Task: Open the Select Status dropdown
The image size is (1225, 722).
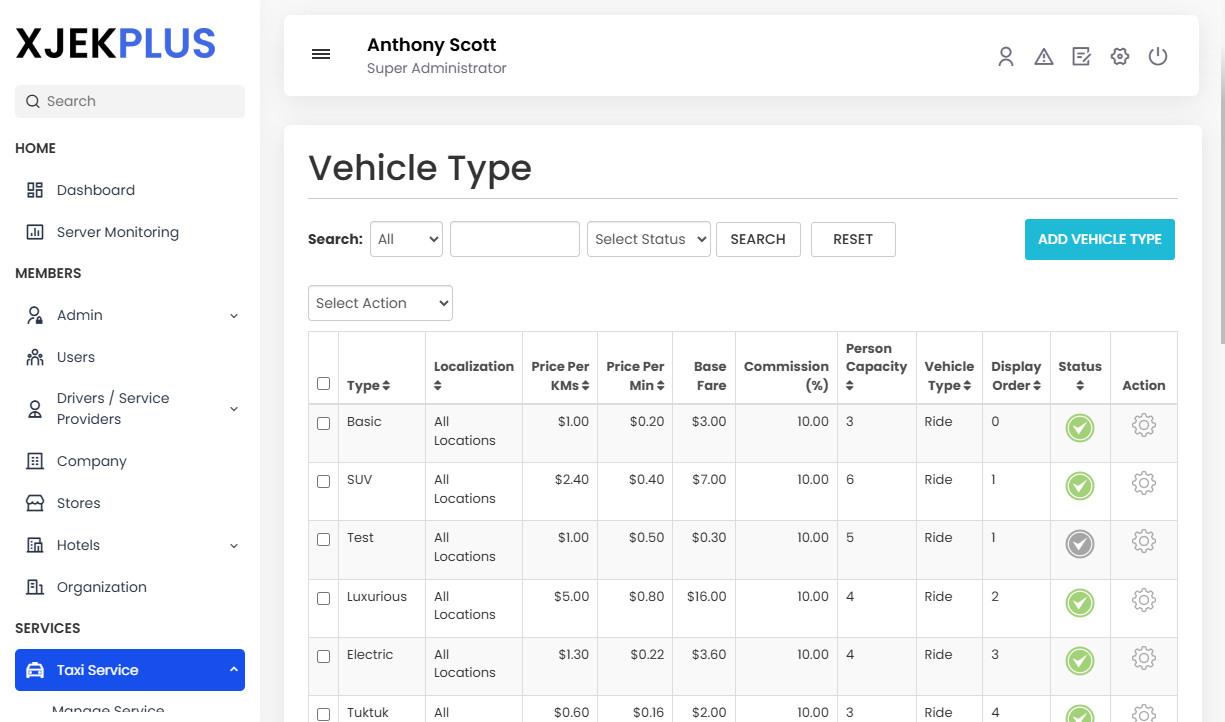Action: click(648, 239)
